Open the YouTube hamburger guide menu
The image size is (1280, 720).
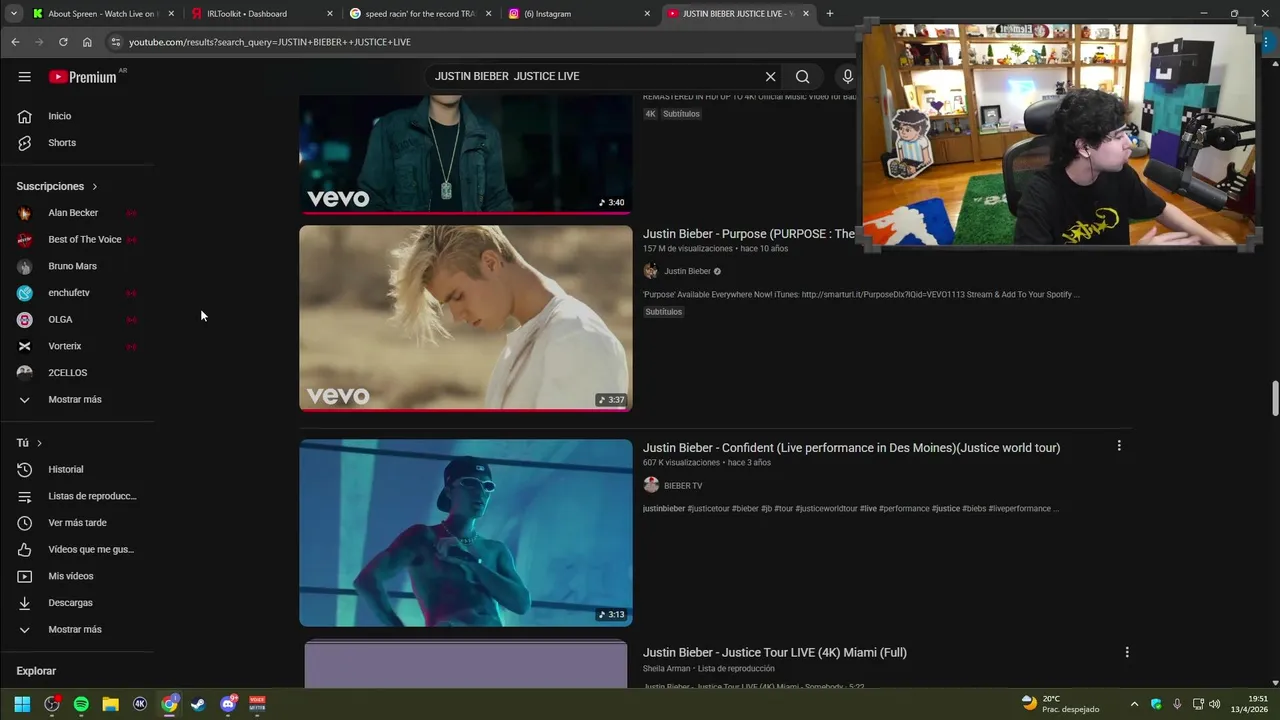click(24, 77)
